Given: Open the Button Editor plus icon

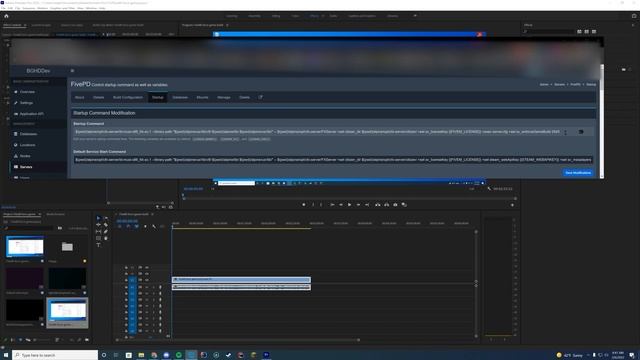Looking at the screenshot, I should [x=512, y=205].
